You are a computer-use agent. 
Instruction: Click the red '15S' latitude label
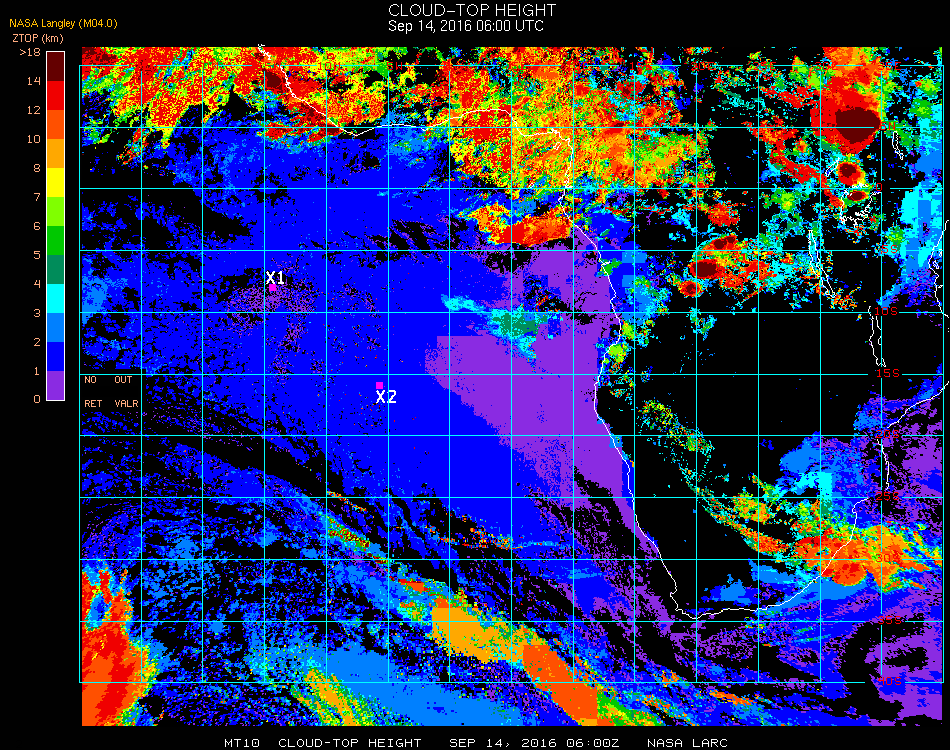[888, 373]
